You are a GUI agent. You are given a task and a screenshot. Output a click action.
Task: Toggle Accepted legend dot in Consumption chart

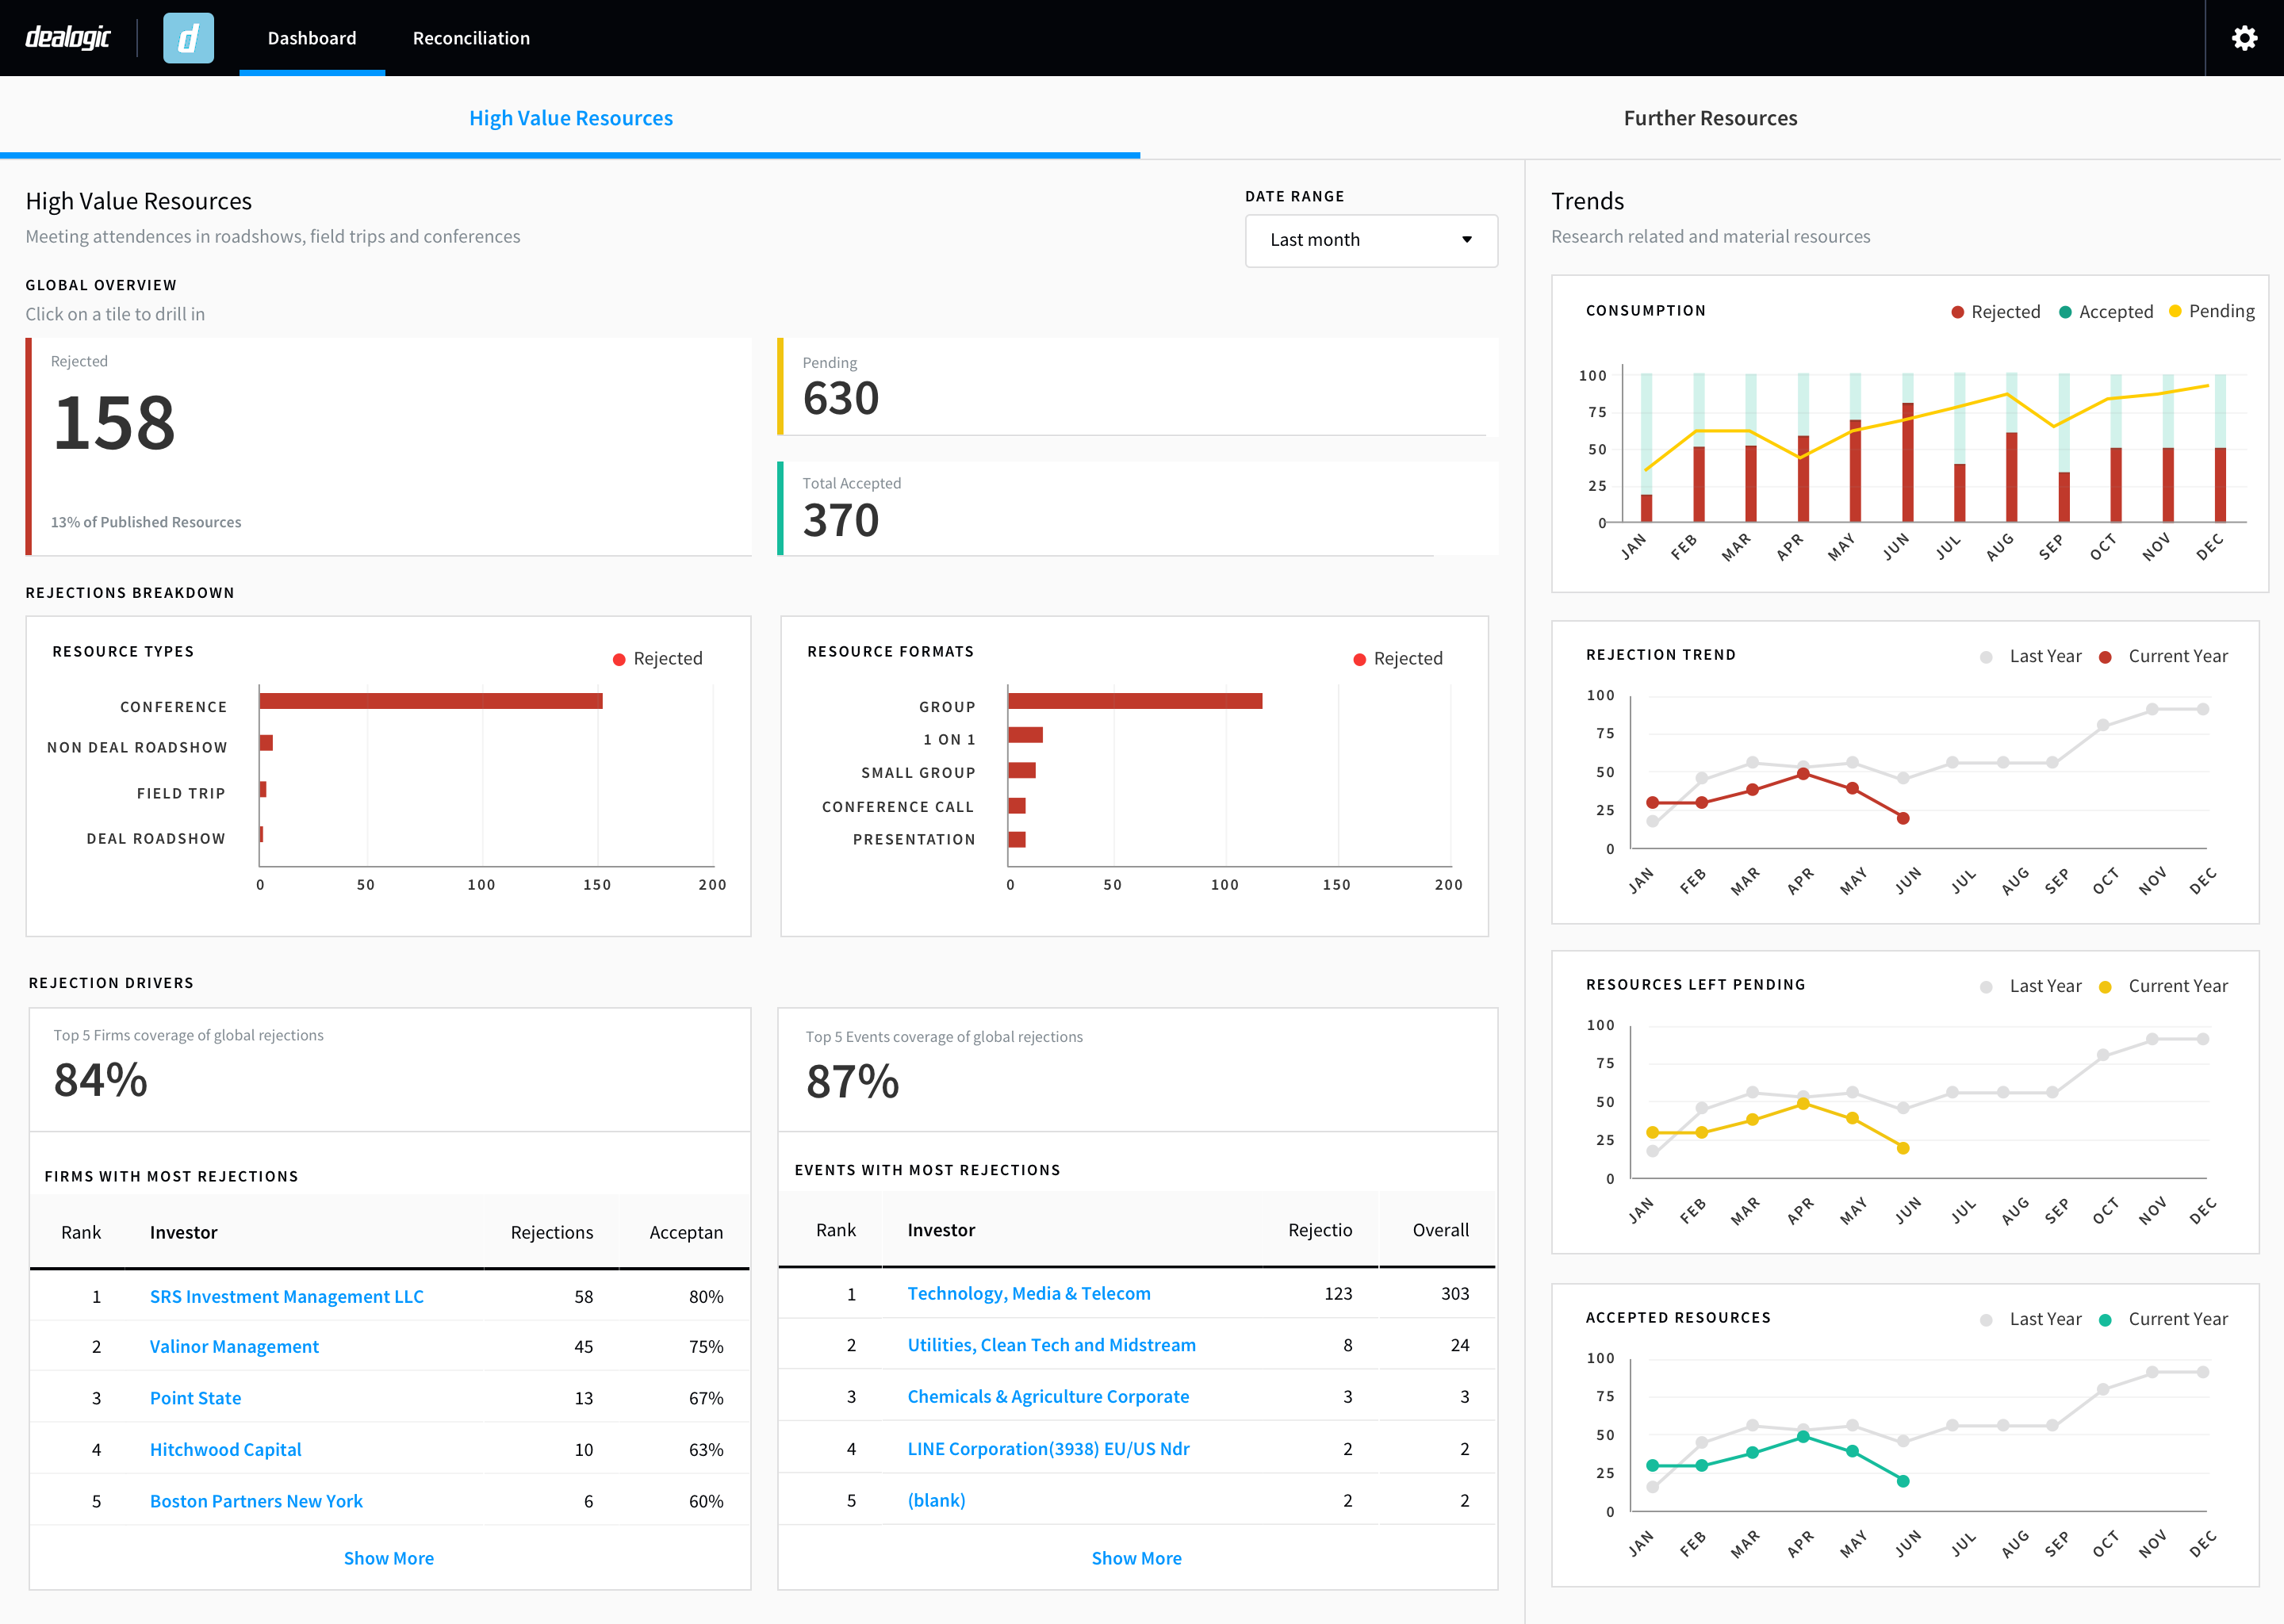(2065, 312)
